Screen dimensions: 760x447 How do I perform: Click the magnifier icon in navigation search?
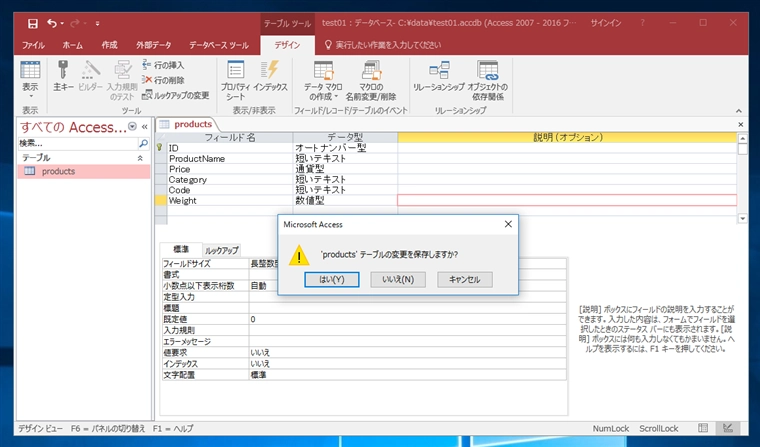tap(143, 144)
